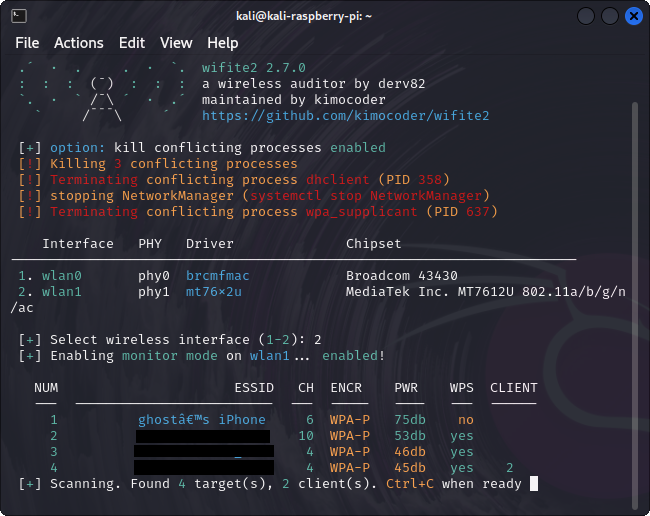Screen dimensions: 650x516
Task: Click the 75db power value
Action: [x=410, y=420]
